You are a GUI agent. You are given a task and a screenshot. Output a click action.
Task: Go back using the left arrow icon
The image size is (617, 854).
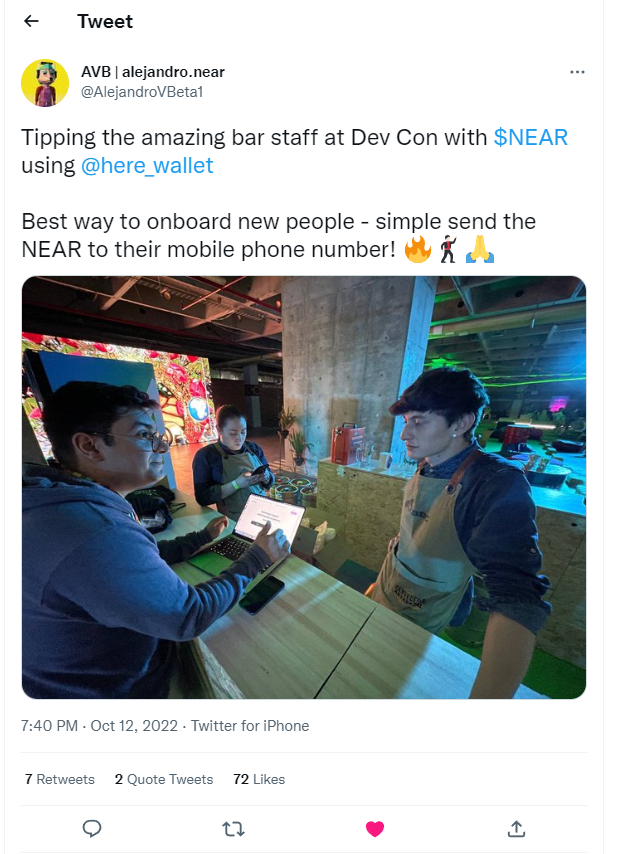point(32,21)
